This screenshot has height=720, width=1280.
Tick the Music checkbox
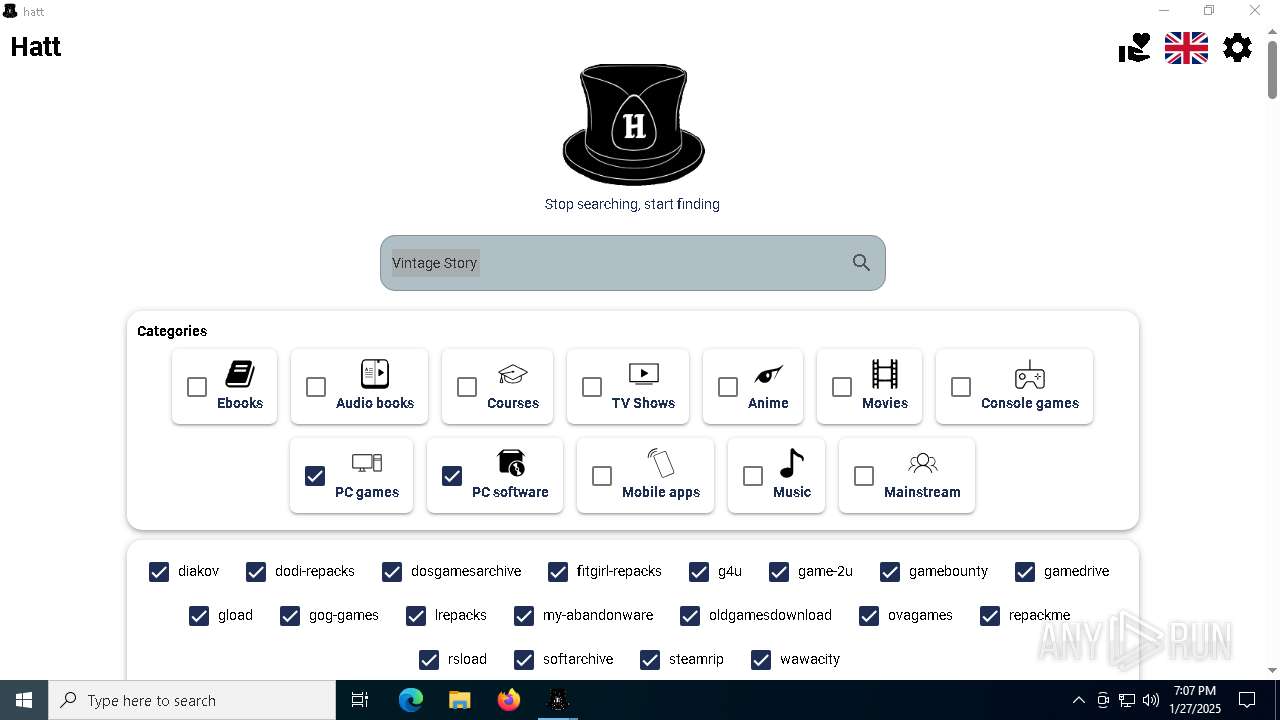pos(753,476)
